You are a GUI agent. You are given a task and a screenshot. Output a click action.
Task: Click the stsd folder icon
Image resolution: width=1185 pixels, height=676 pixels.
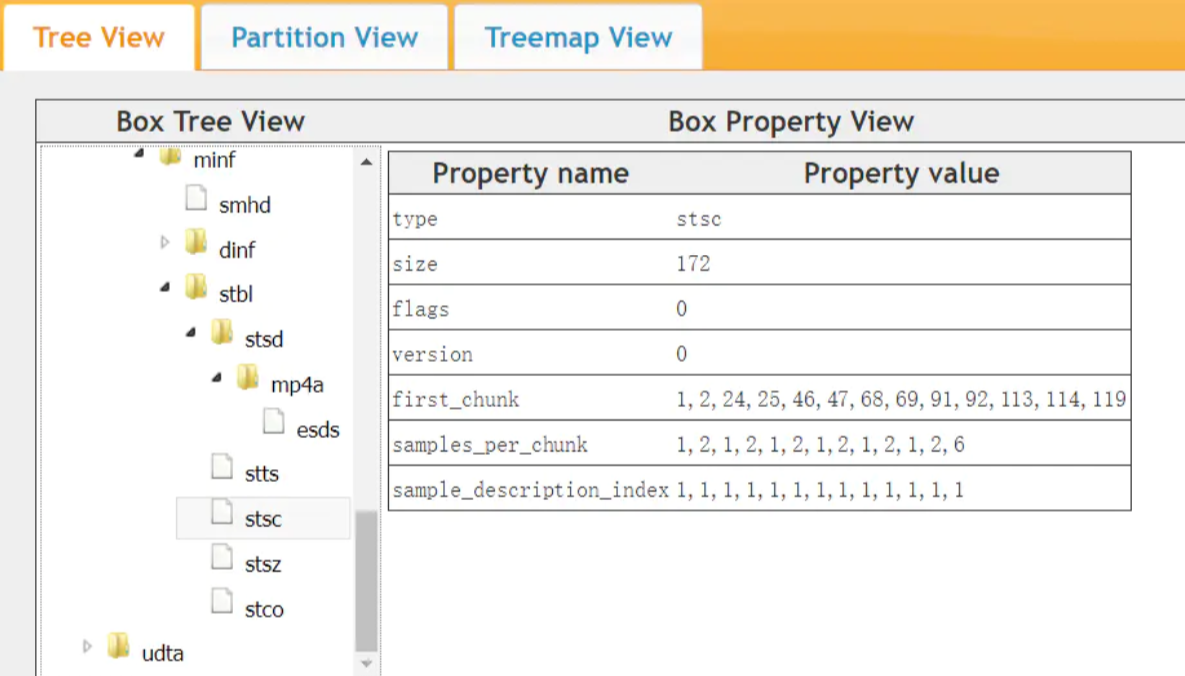[x=222, y=331]
